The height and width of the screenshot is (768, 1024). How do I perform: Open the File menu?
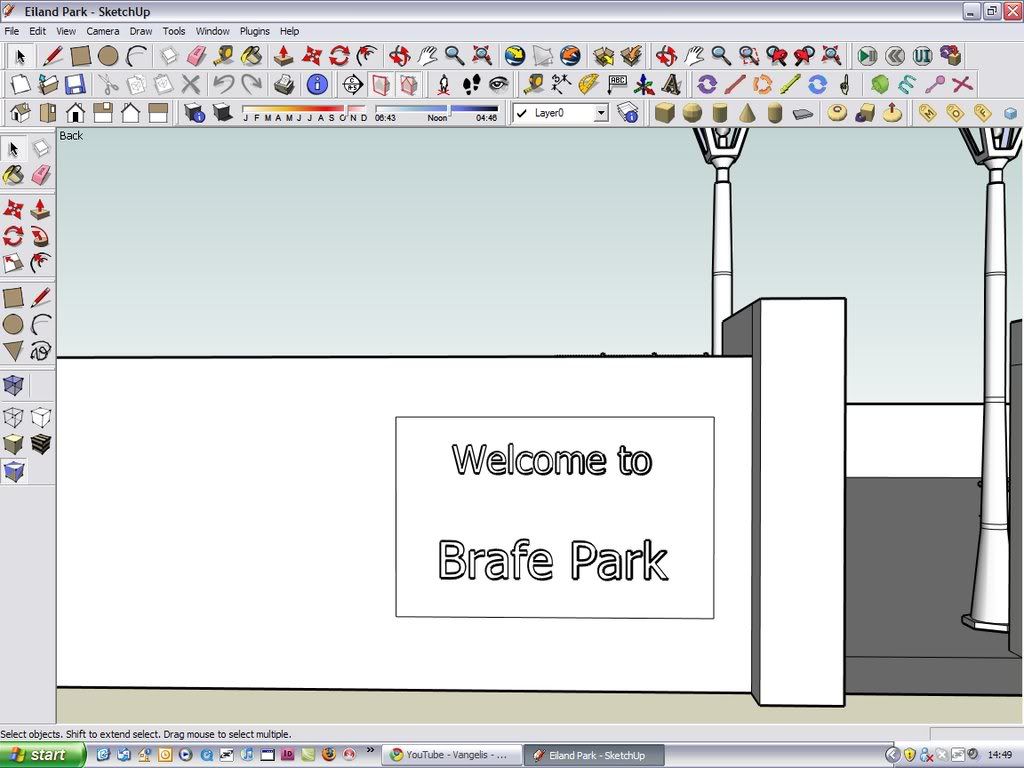point(11,31)
